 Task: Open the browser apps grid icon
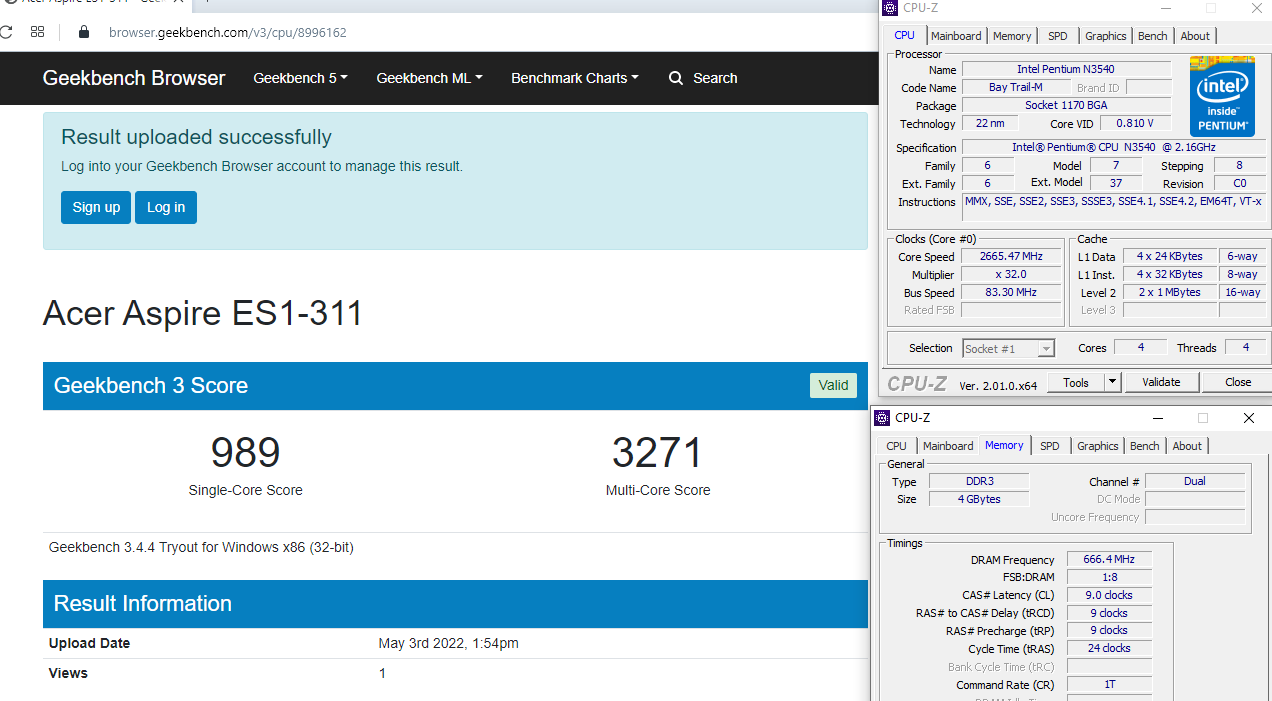(37, 32)
